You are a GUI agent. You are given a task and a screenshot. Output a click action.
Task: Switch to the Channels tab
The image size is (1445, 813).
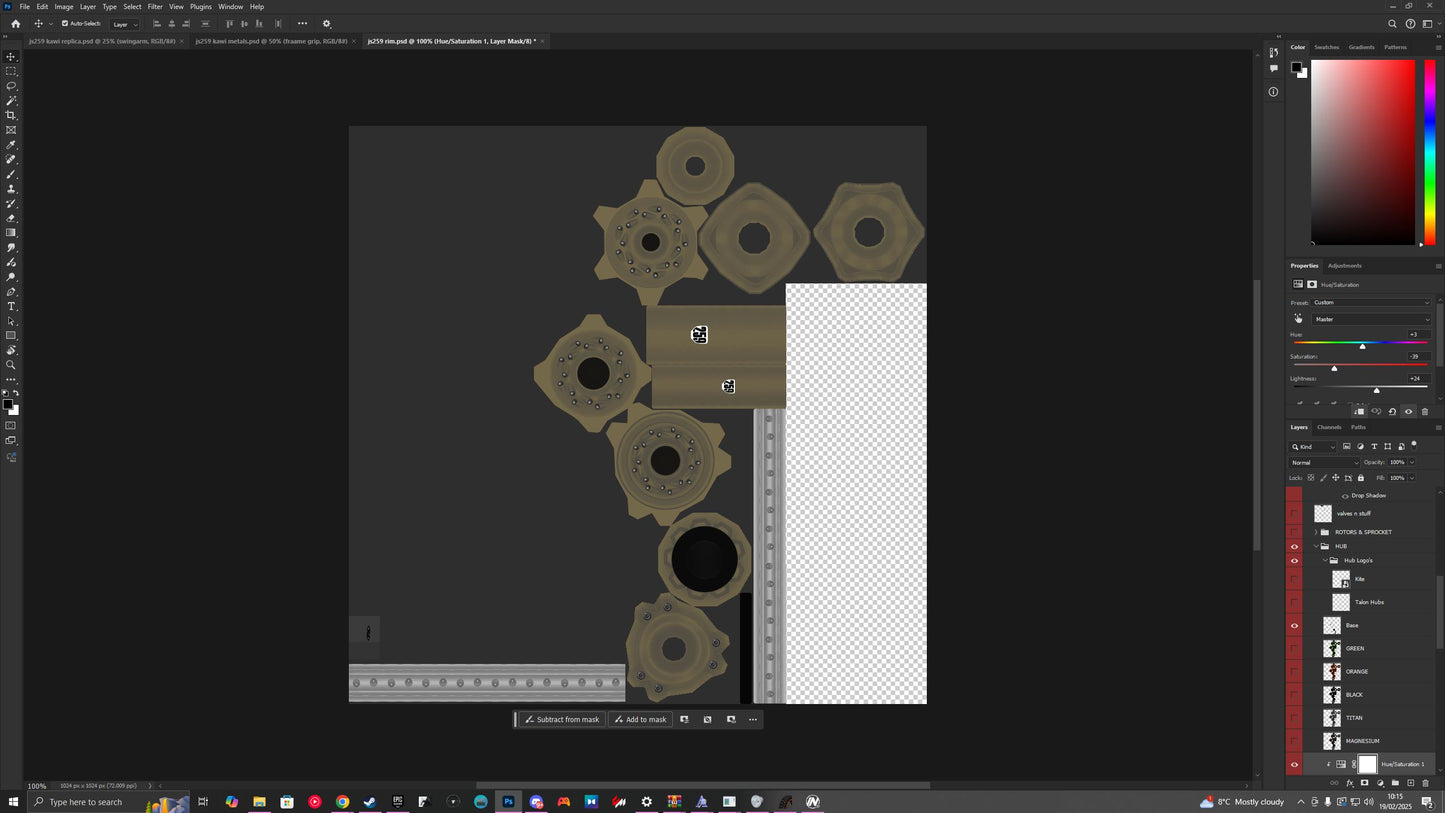pos(1329,427)
